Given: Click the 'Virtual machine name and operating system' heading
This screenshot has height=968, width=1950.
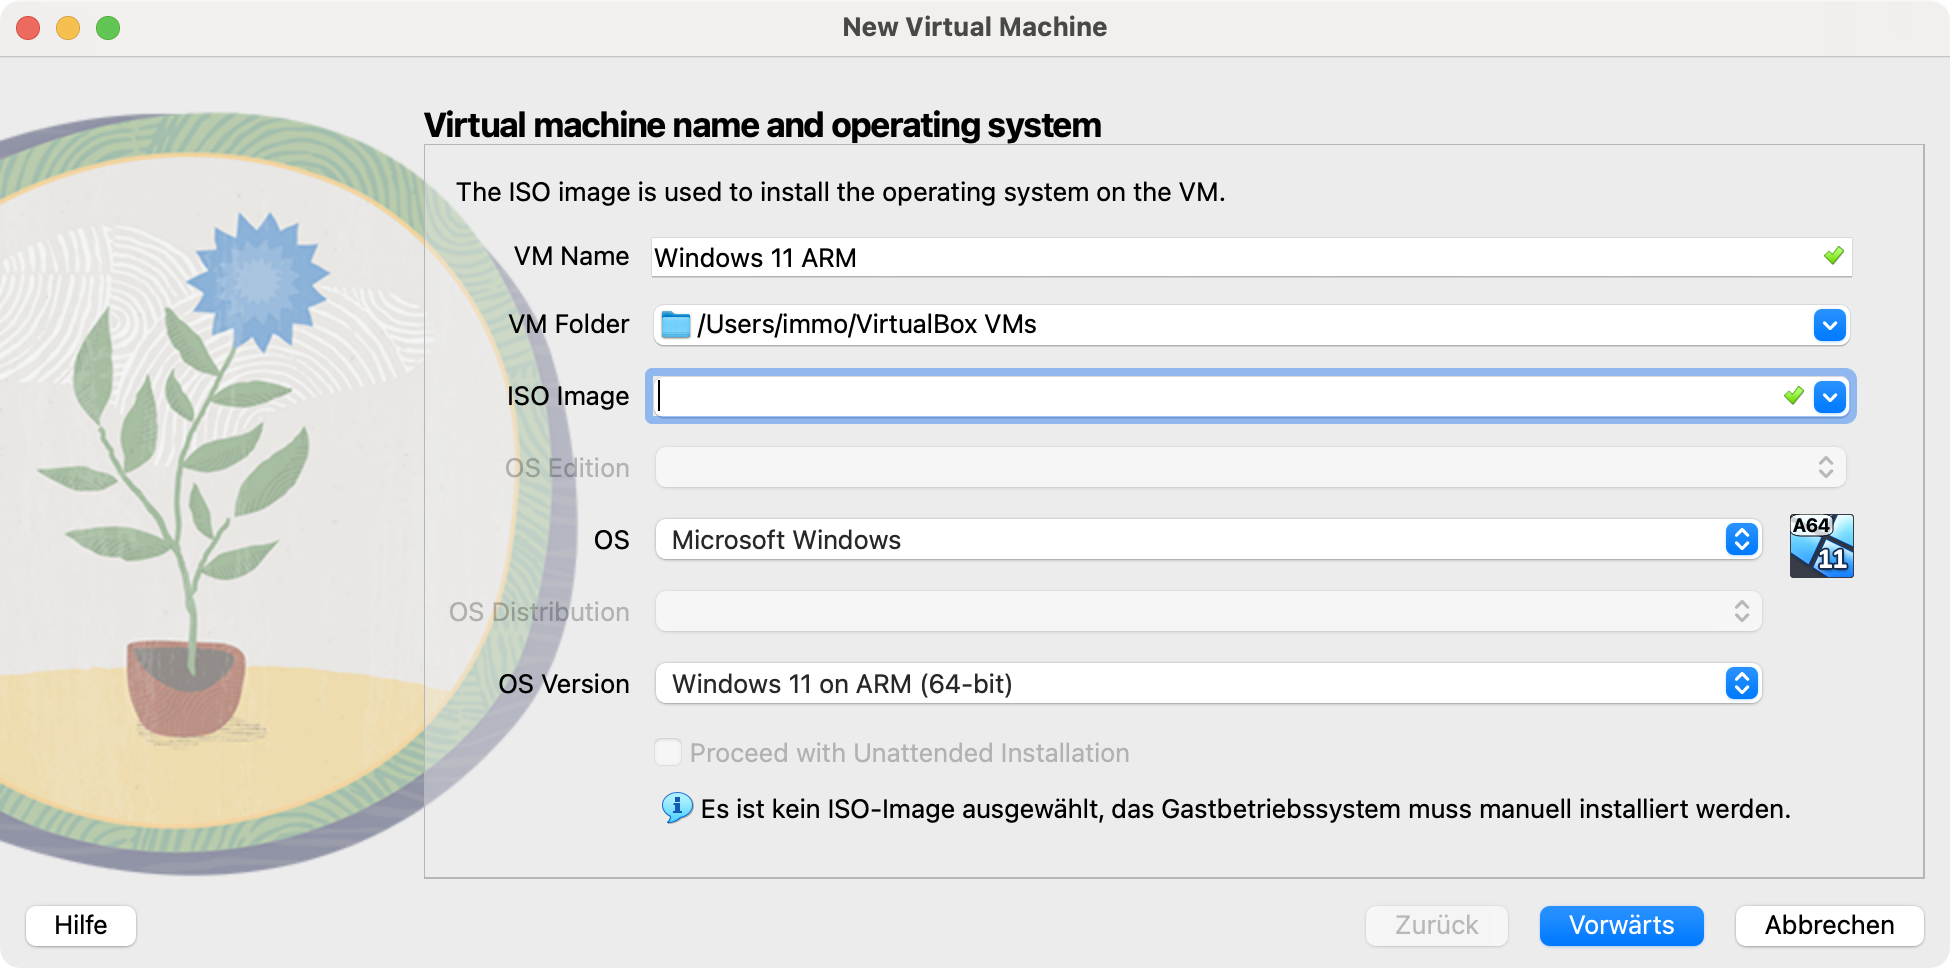Looking at the screenshot, I should pos(762,125).
